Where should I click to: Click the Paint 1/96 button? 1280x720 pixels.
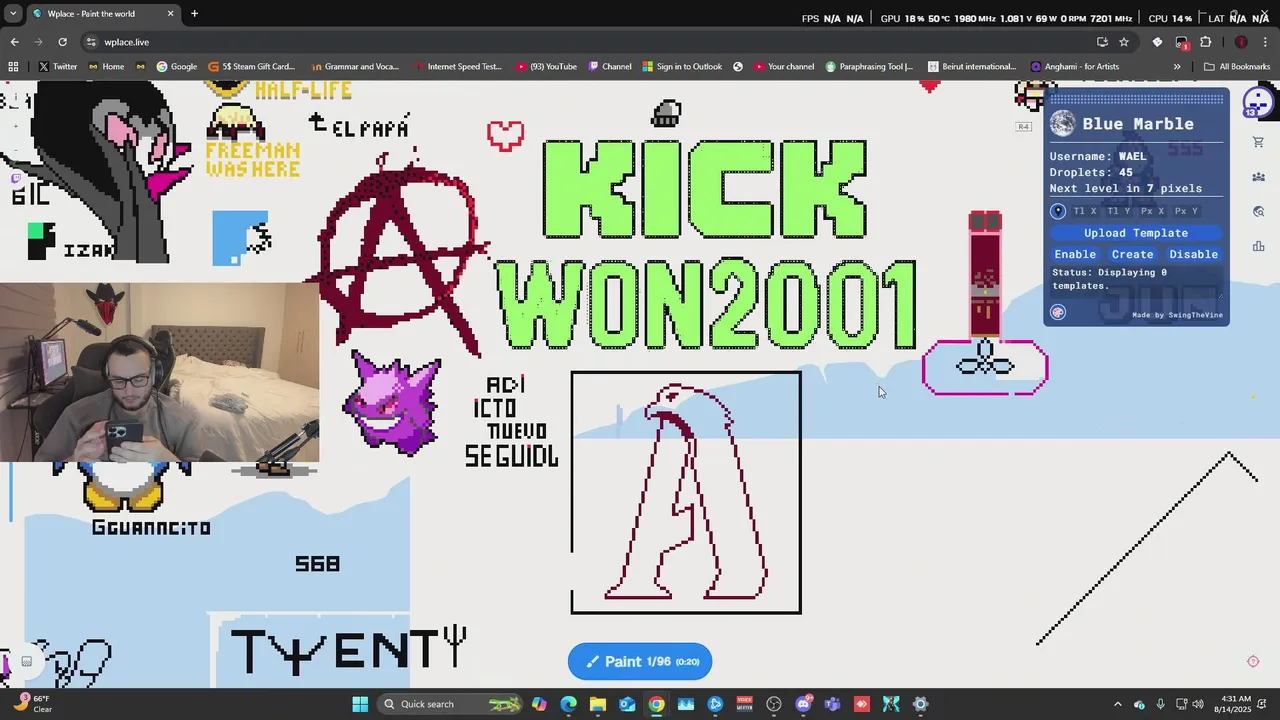coord(640,661)
